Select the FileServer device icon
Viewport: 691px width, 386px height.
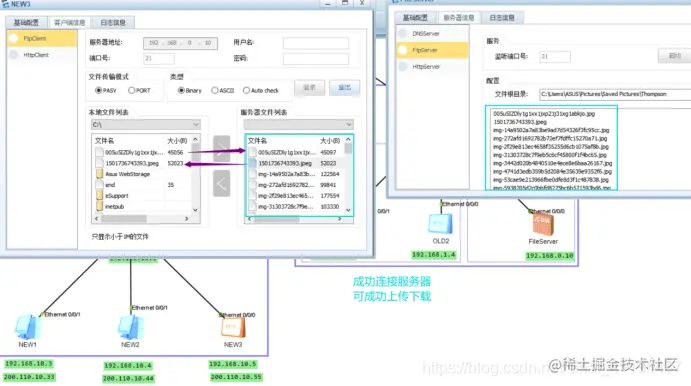(x=542, y=225)
